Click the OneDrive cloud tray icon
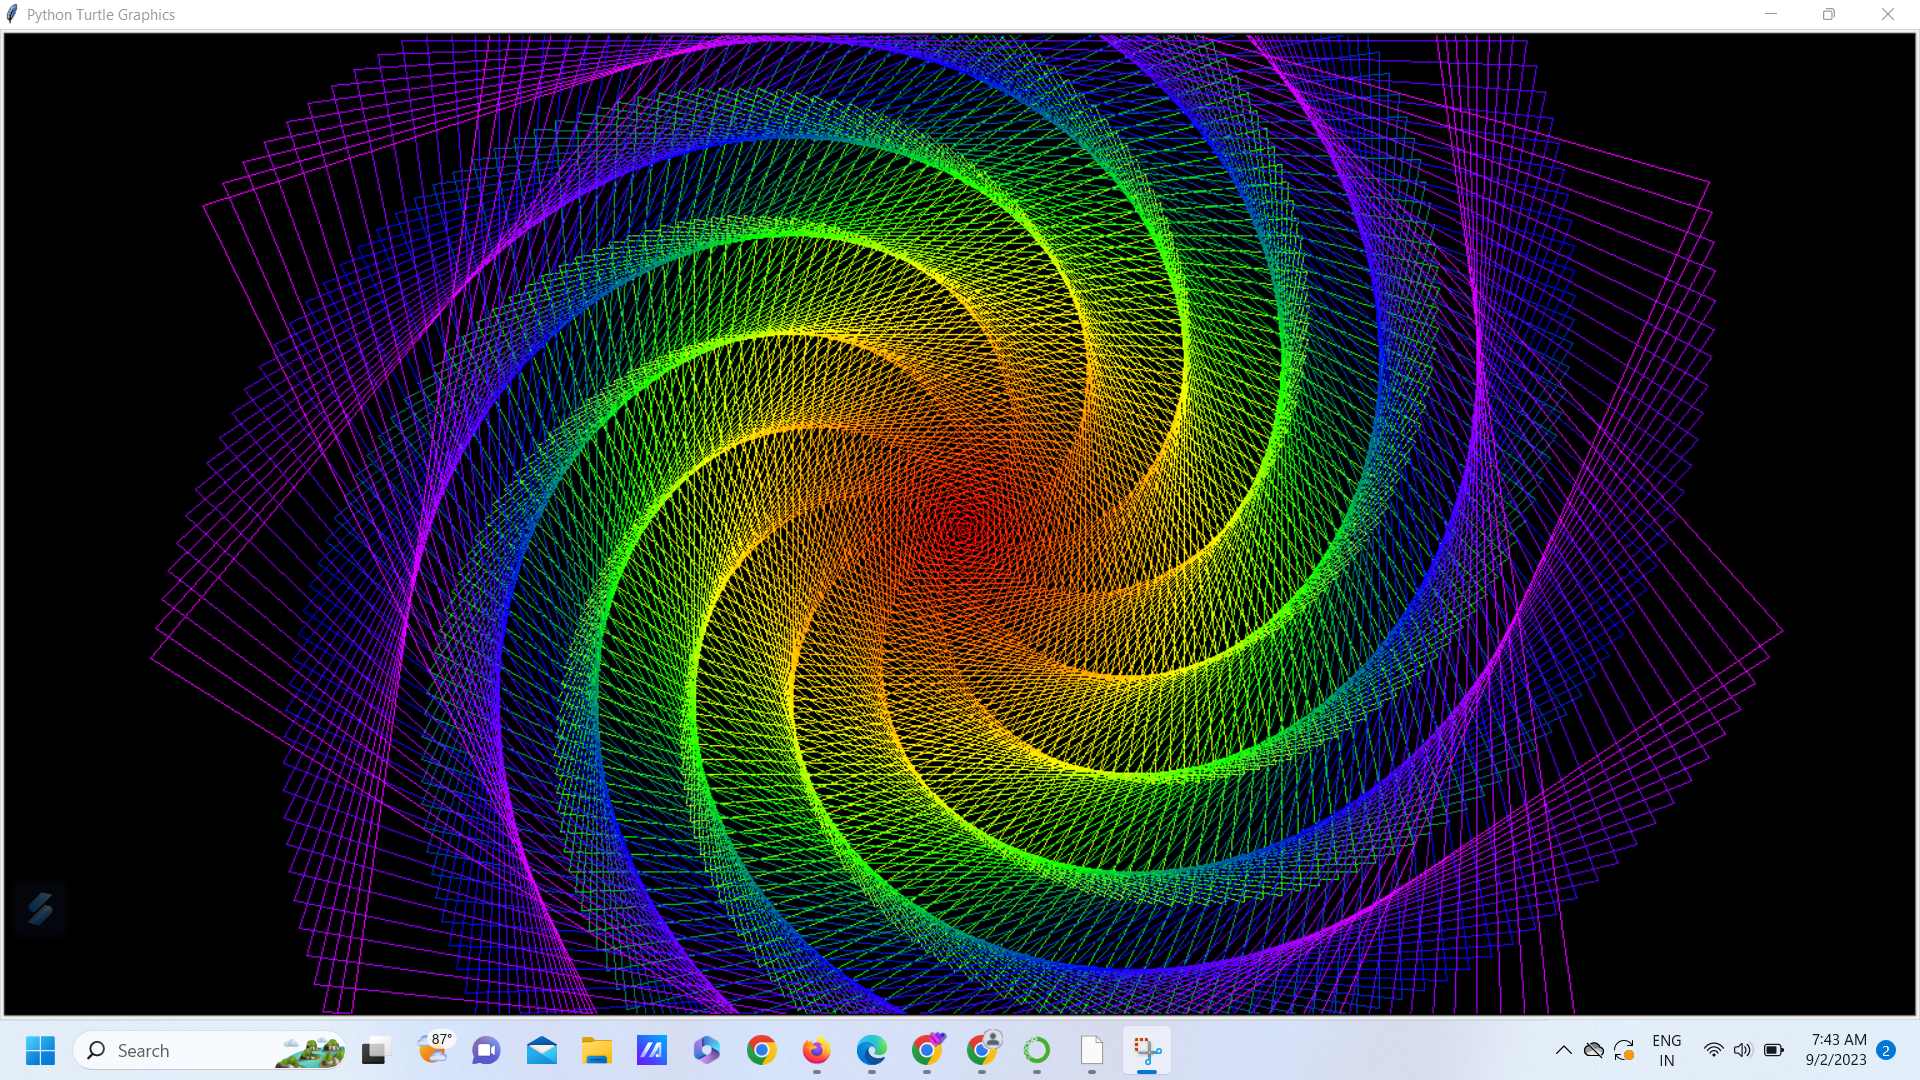 (x=1594, y=1050)
